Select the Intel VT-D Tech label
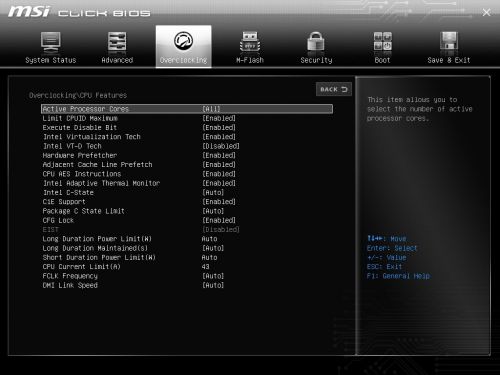500x375 pixels. click(72, 146)
